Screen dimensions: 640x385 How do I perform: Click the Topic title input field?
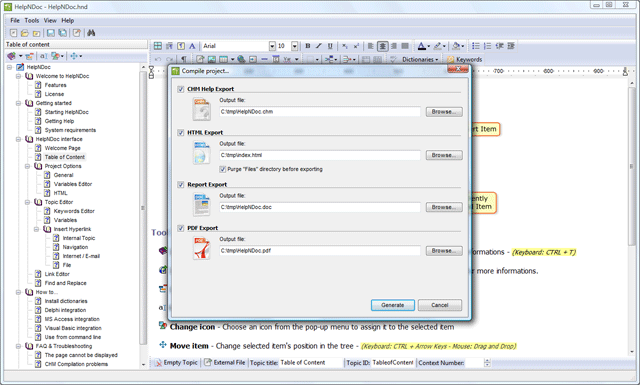(x=311, y=363)
